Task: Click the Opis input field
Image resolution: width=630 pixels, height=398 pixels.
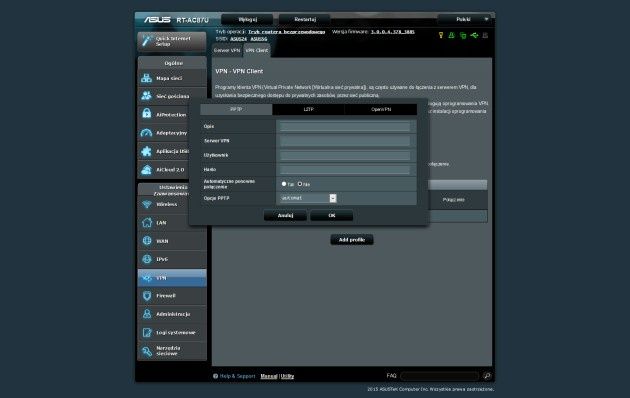Action: [x=345, y=127]
